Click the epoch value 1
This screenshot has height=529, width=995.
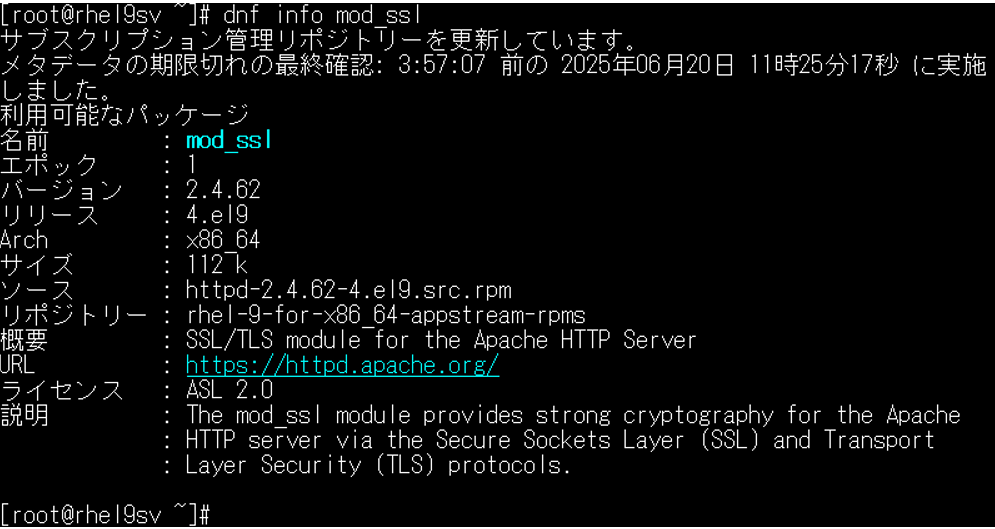tap(192, 166)
